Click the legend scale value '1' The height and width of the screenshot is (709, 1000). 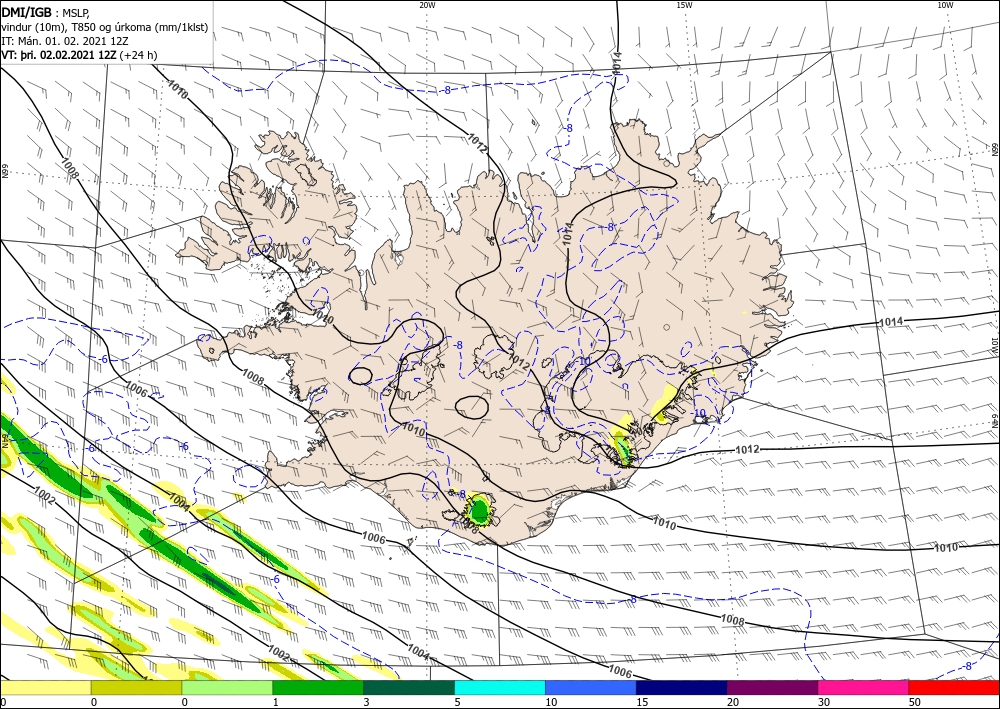tap(276, 702)
